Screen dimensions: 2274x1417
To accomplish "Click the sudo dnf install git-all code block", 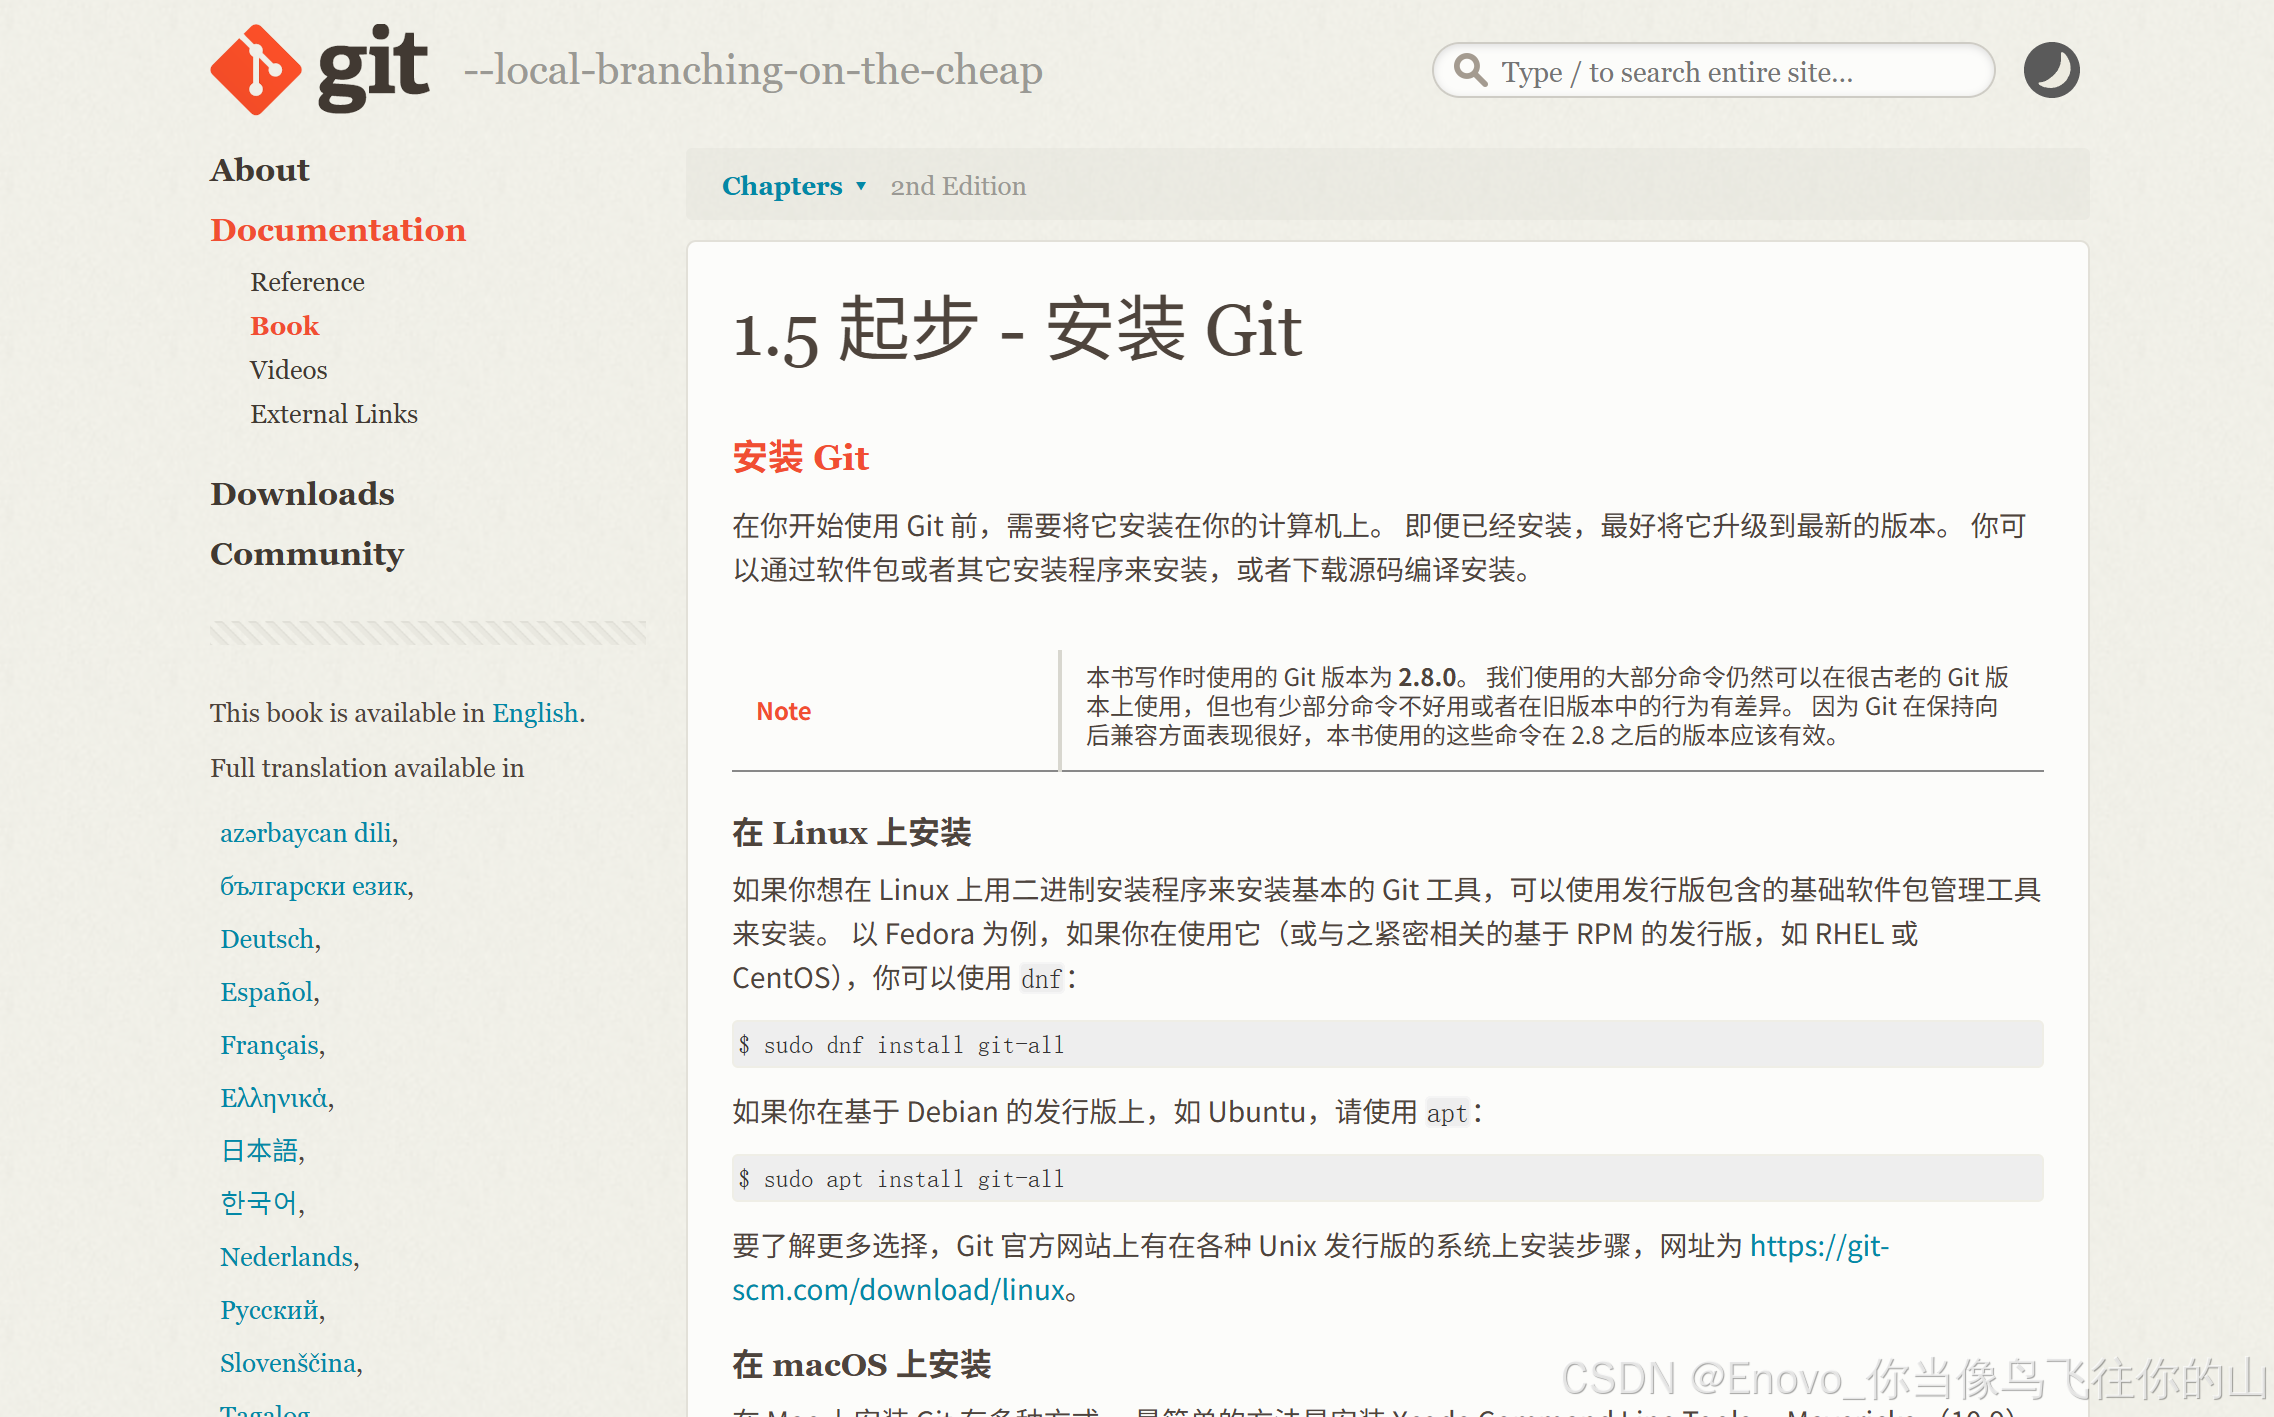I will pyautogui.click(x=1388, y=1045).
